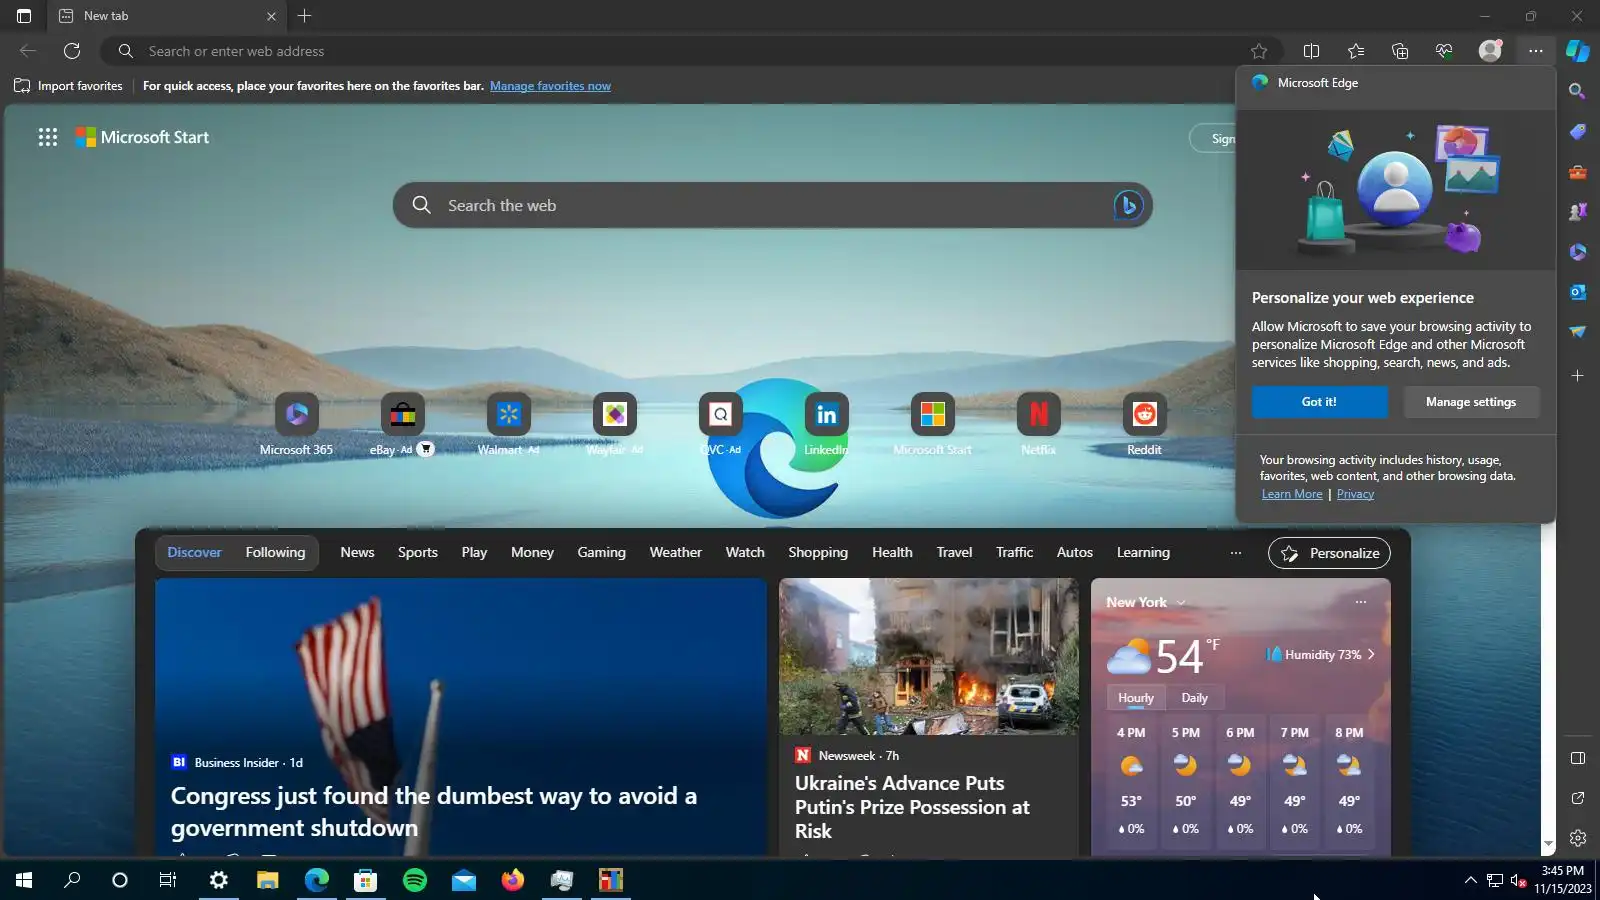Open the Learn More link
This screenshot has height=900, width=1600.
pyautogui.click(x=1292, y=494)
